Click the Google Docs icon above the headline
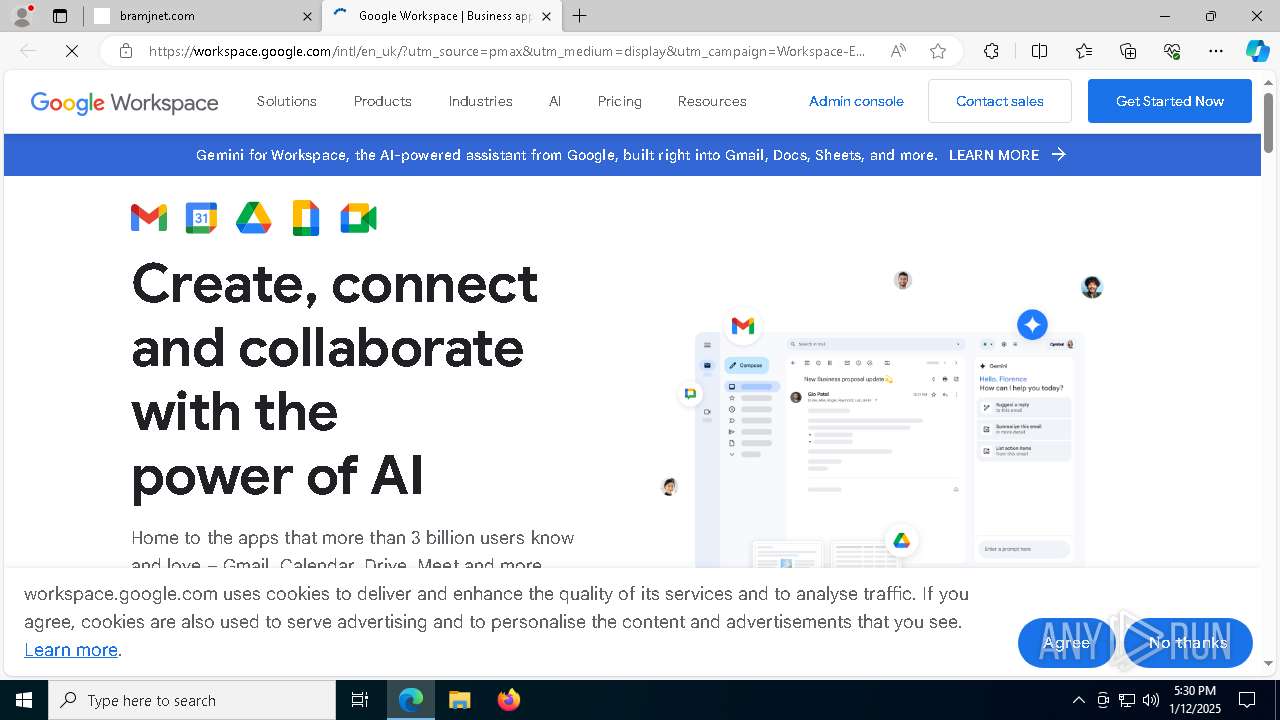The height and width of the screenshot is (720, 1280). [x=306, y=218]
